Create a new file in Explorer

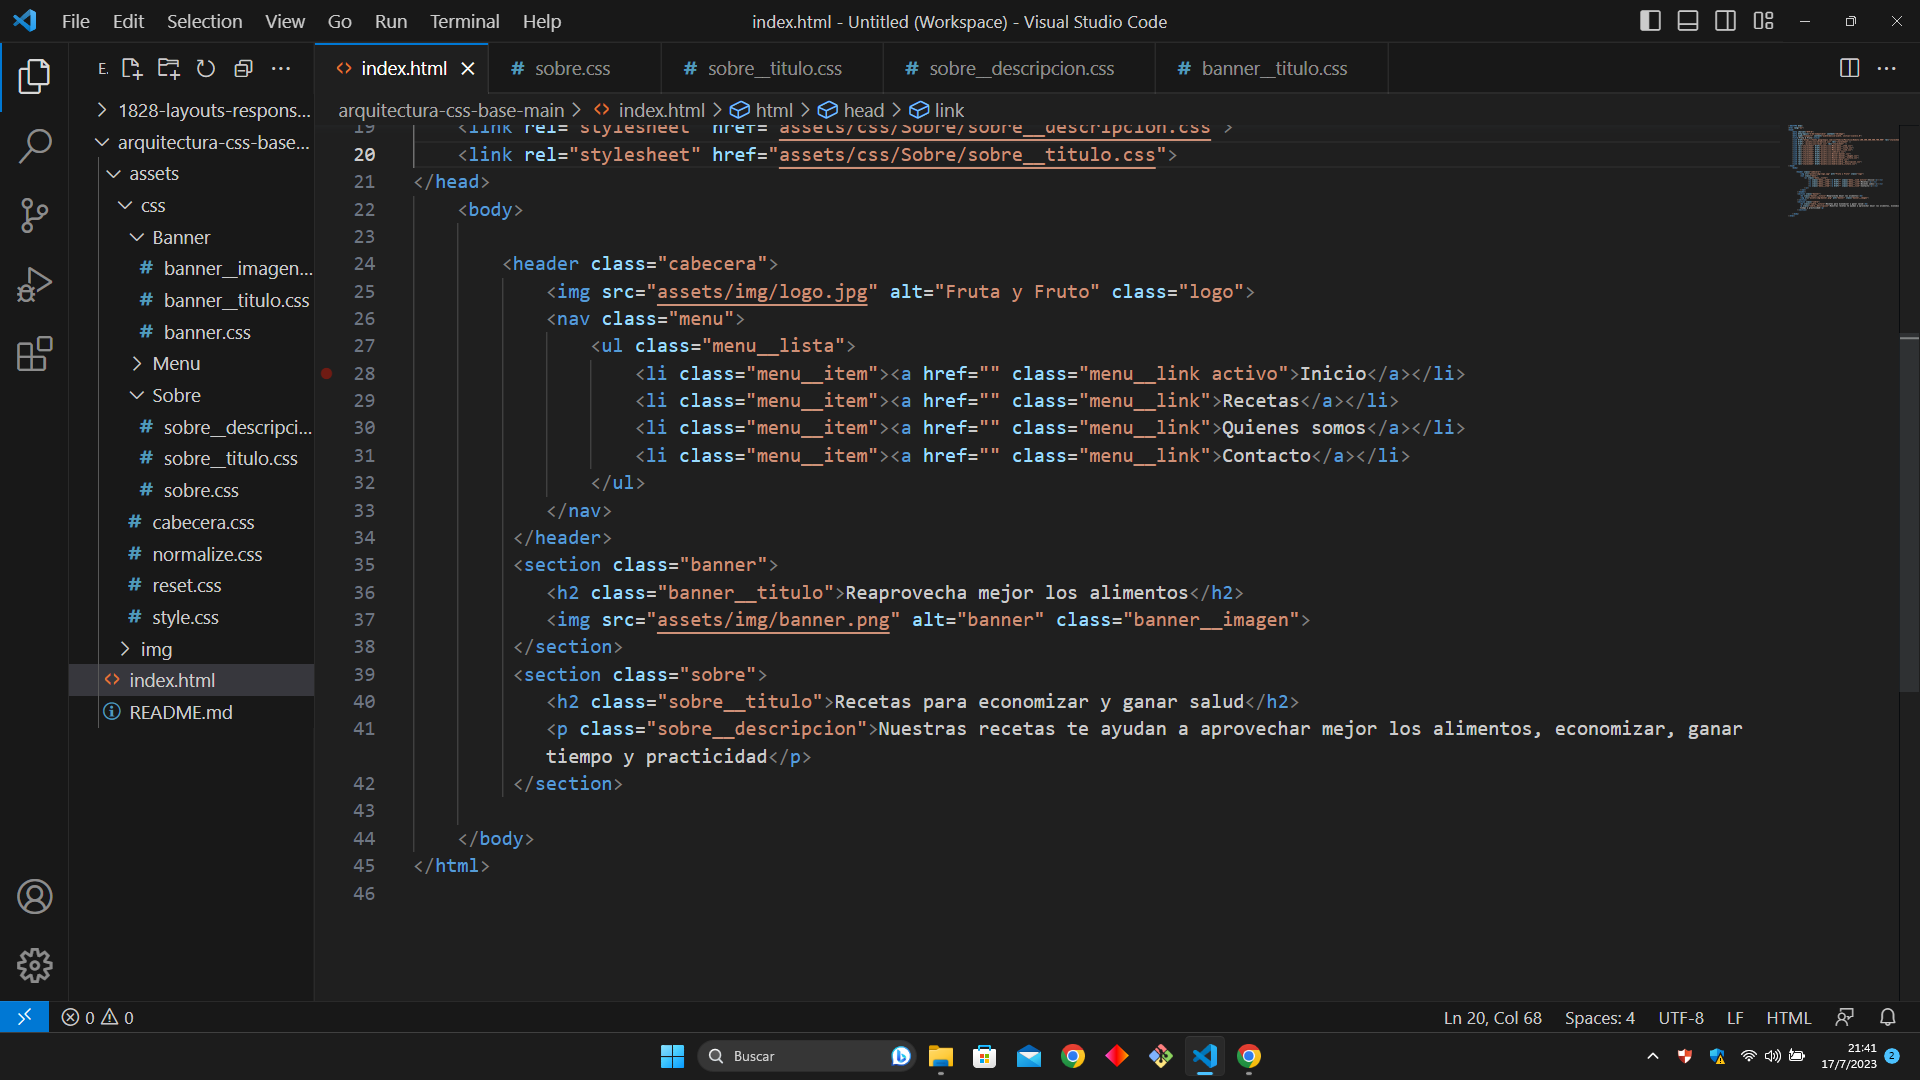(131, 68)
